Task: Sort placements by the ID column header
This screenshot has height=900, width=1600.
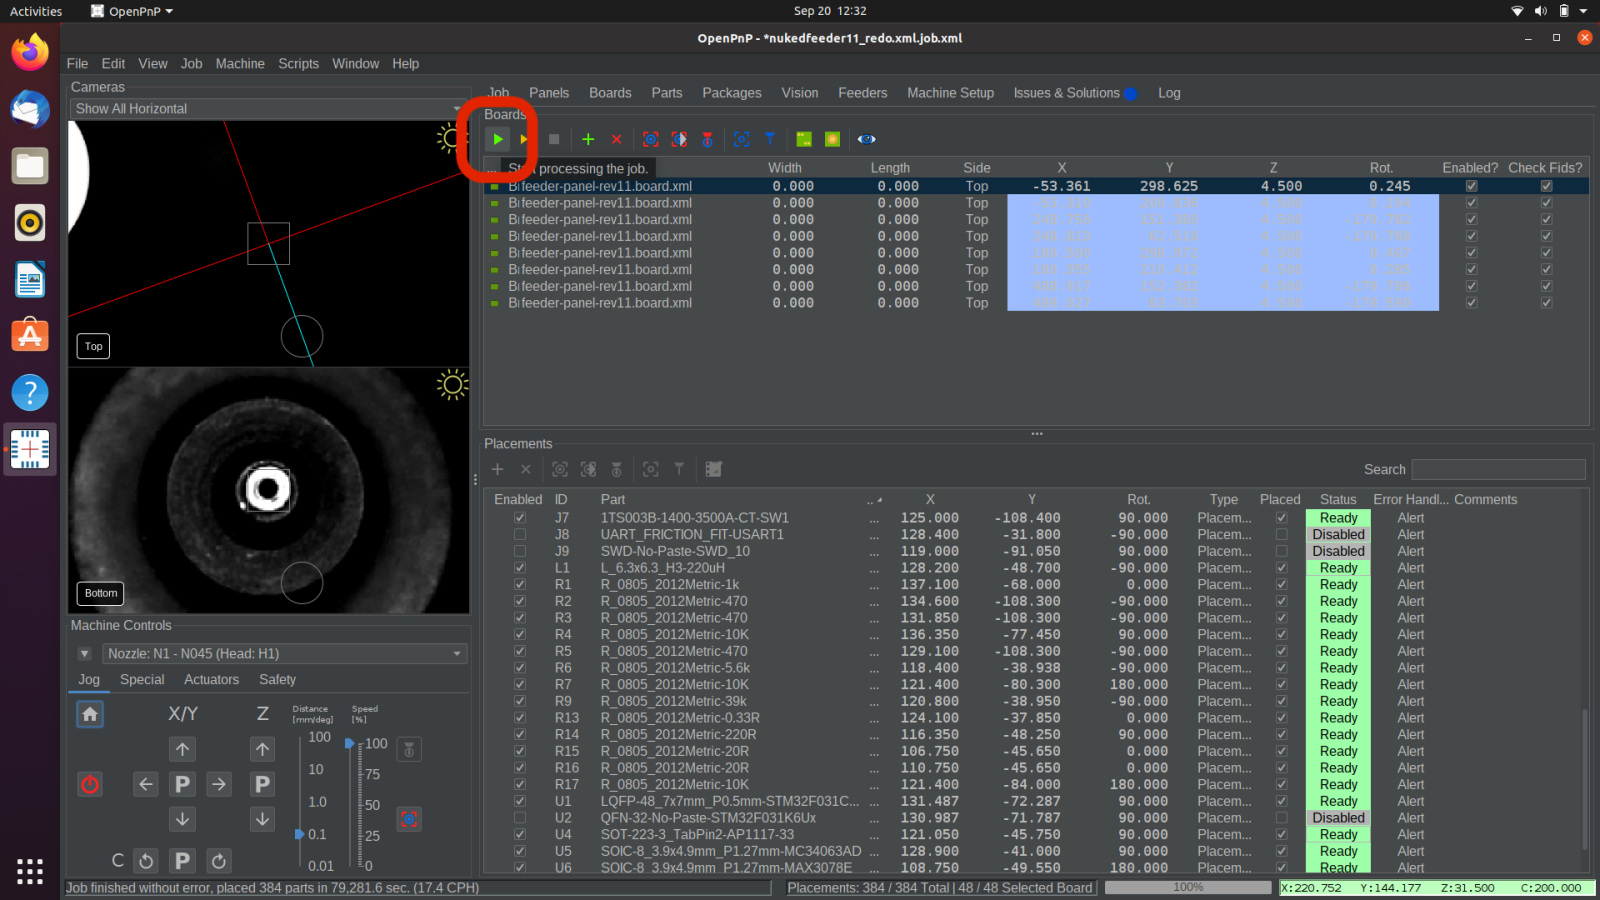Action: 561,499
